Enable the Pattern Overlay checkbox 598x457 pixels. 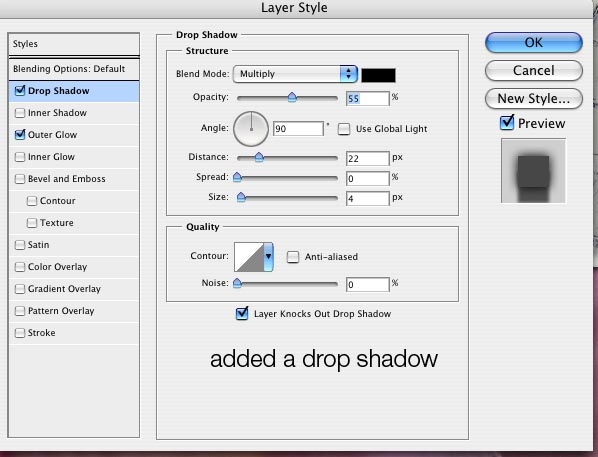click(20, 311)
